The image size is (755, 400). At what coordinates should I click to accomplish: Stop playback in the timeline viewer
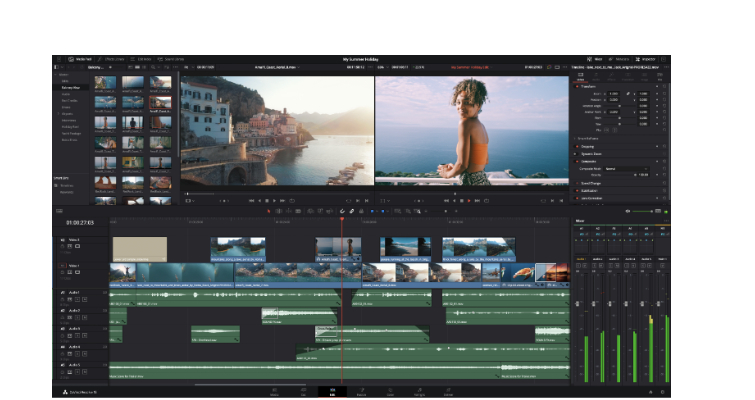pyautogui.click(x=461, y=201)
